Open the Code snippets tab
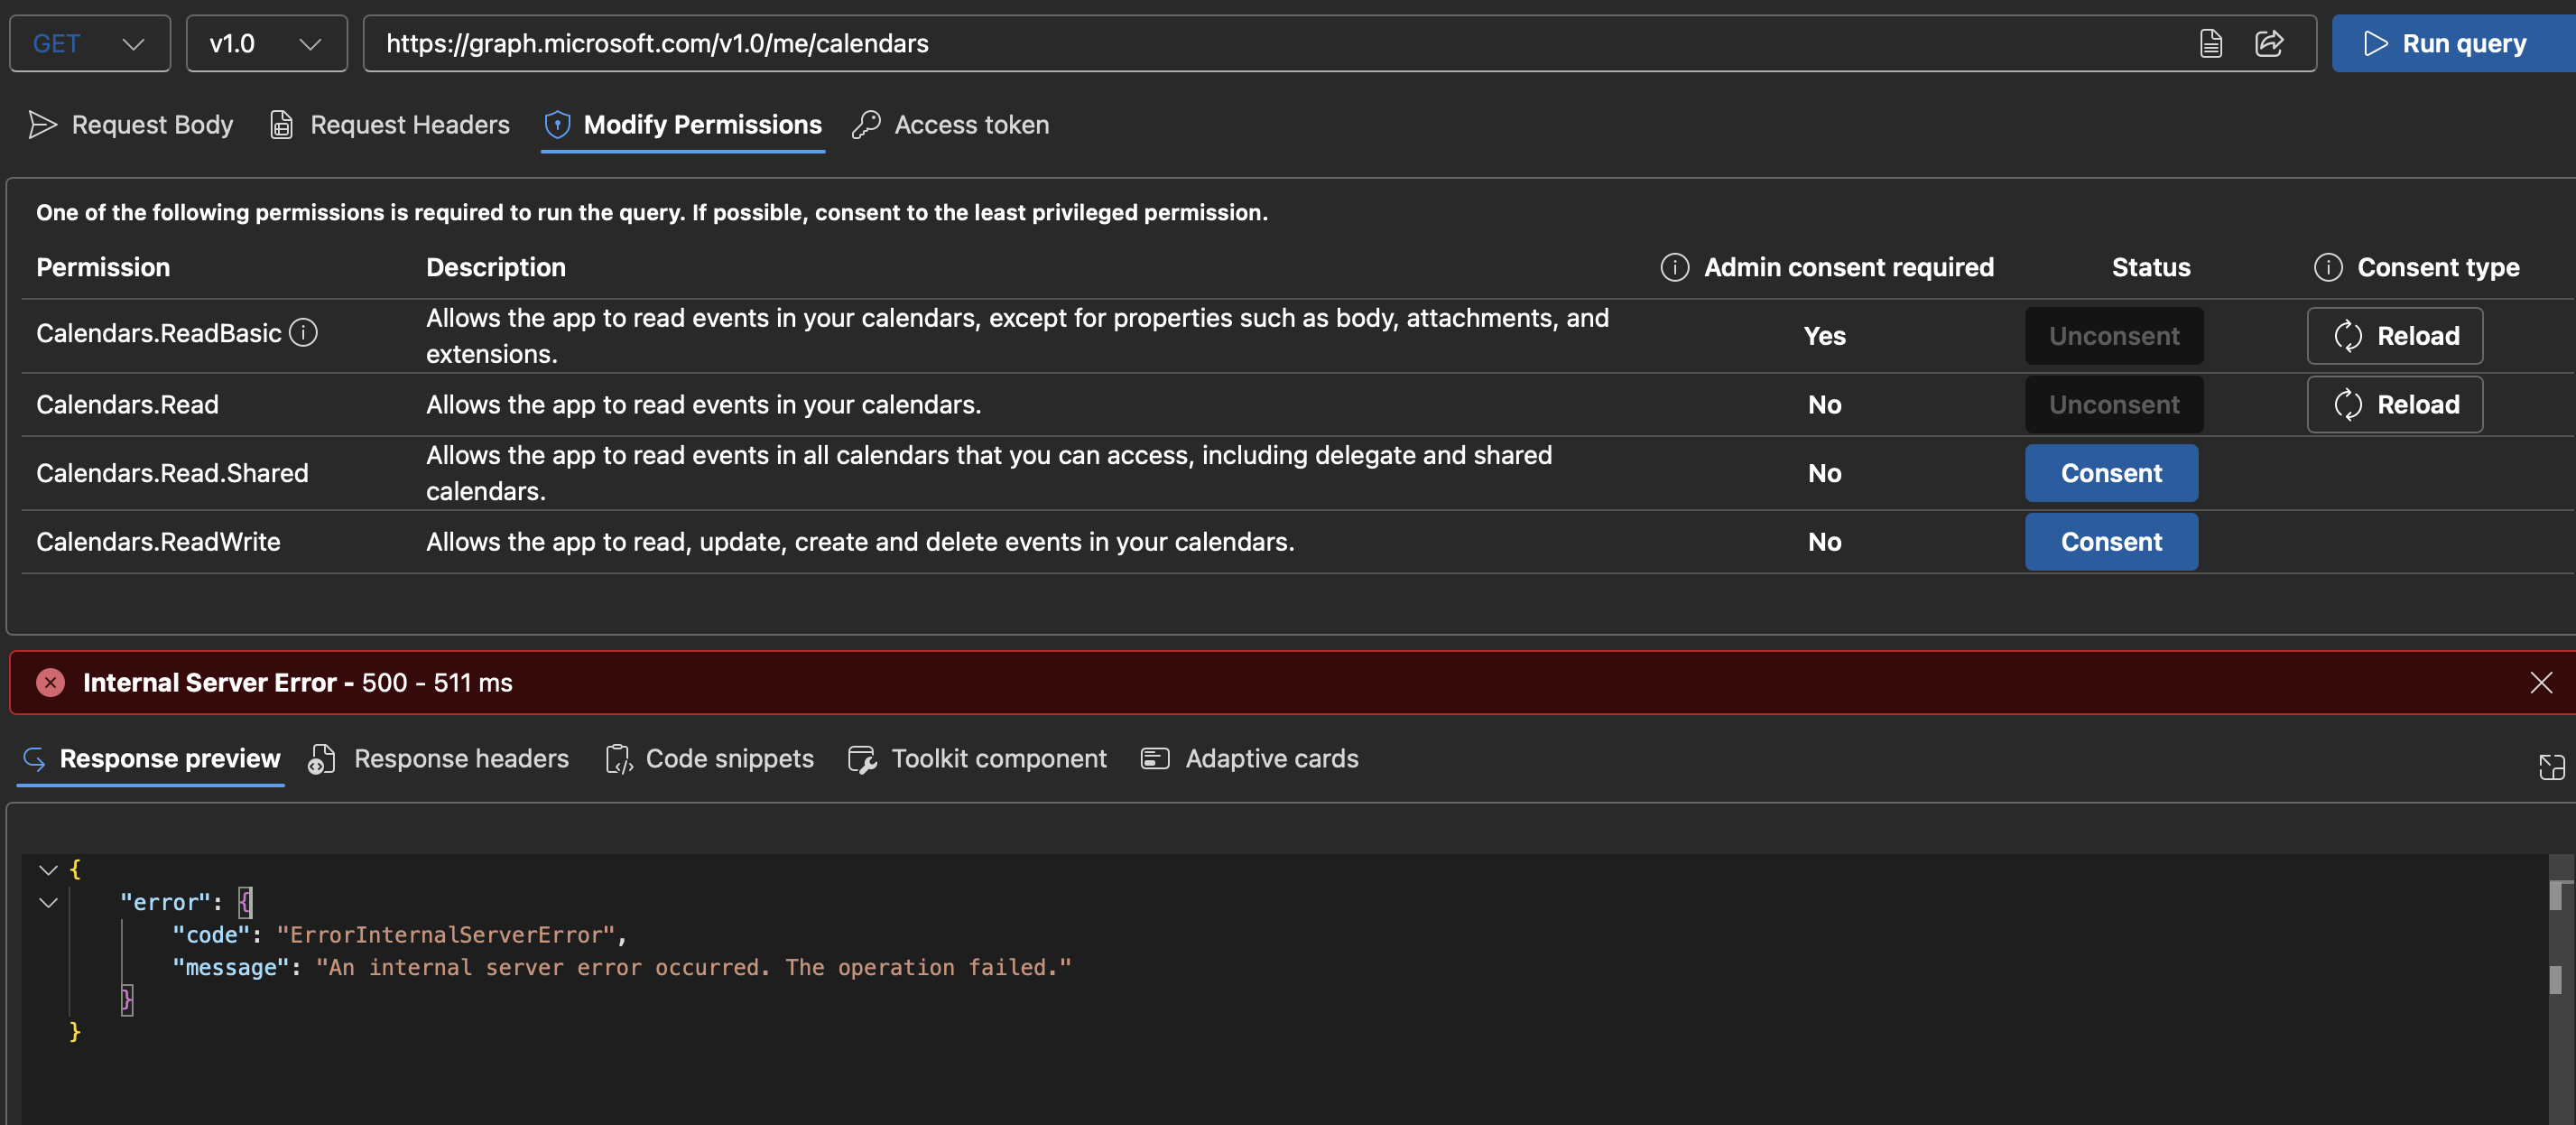Viewport: 2576px width, 1125px height. [710, 759]
